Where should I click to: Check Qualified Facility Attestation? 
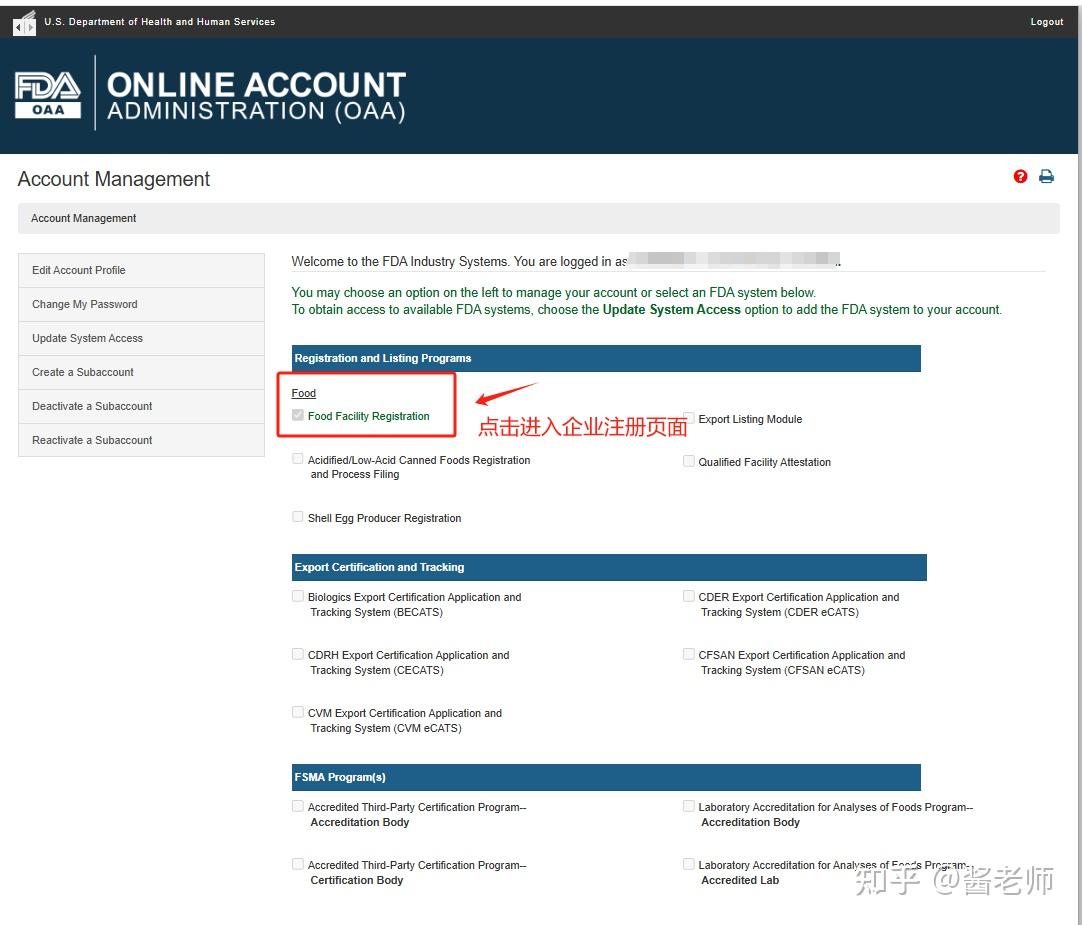point(688,460)
